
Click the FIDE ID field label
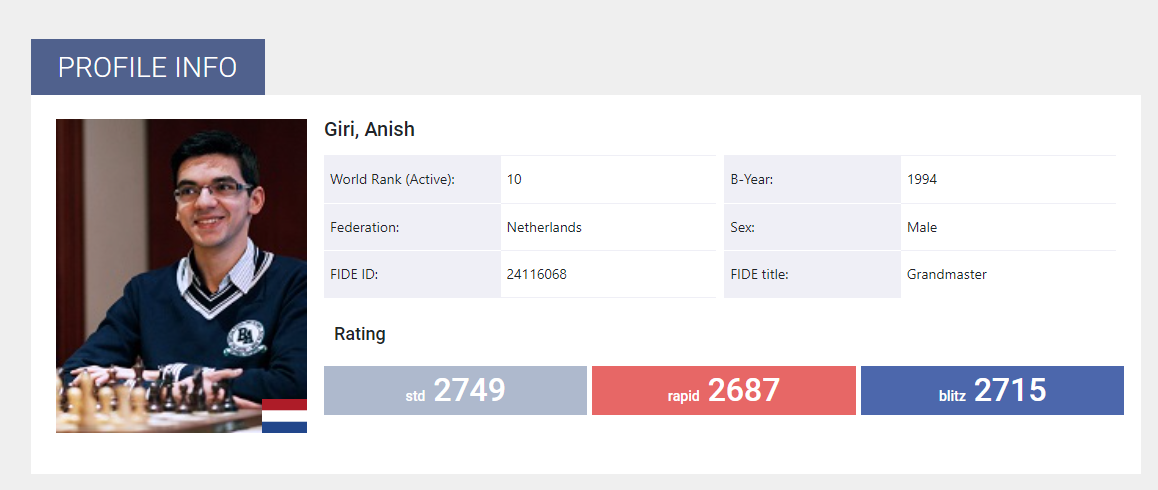[354, 275]
